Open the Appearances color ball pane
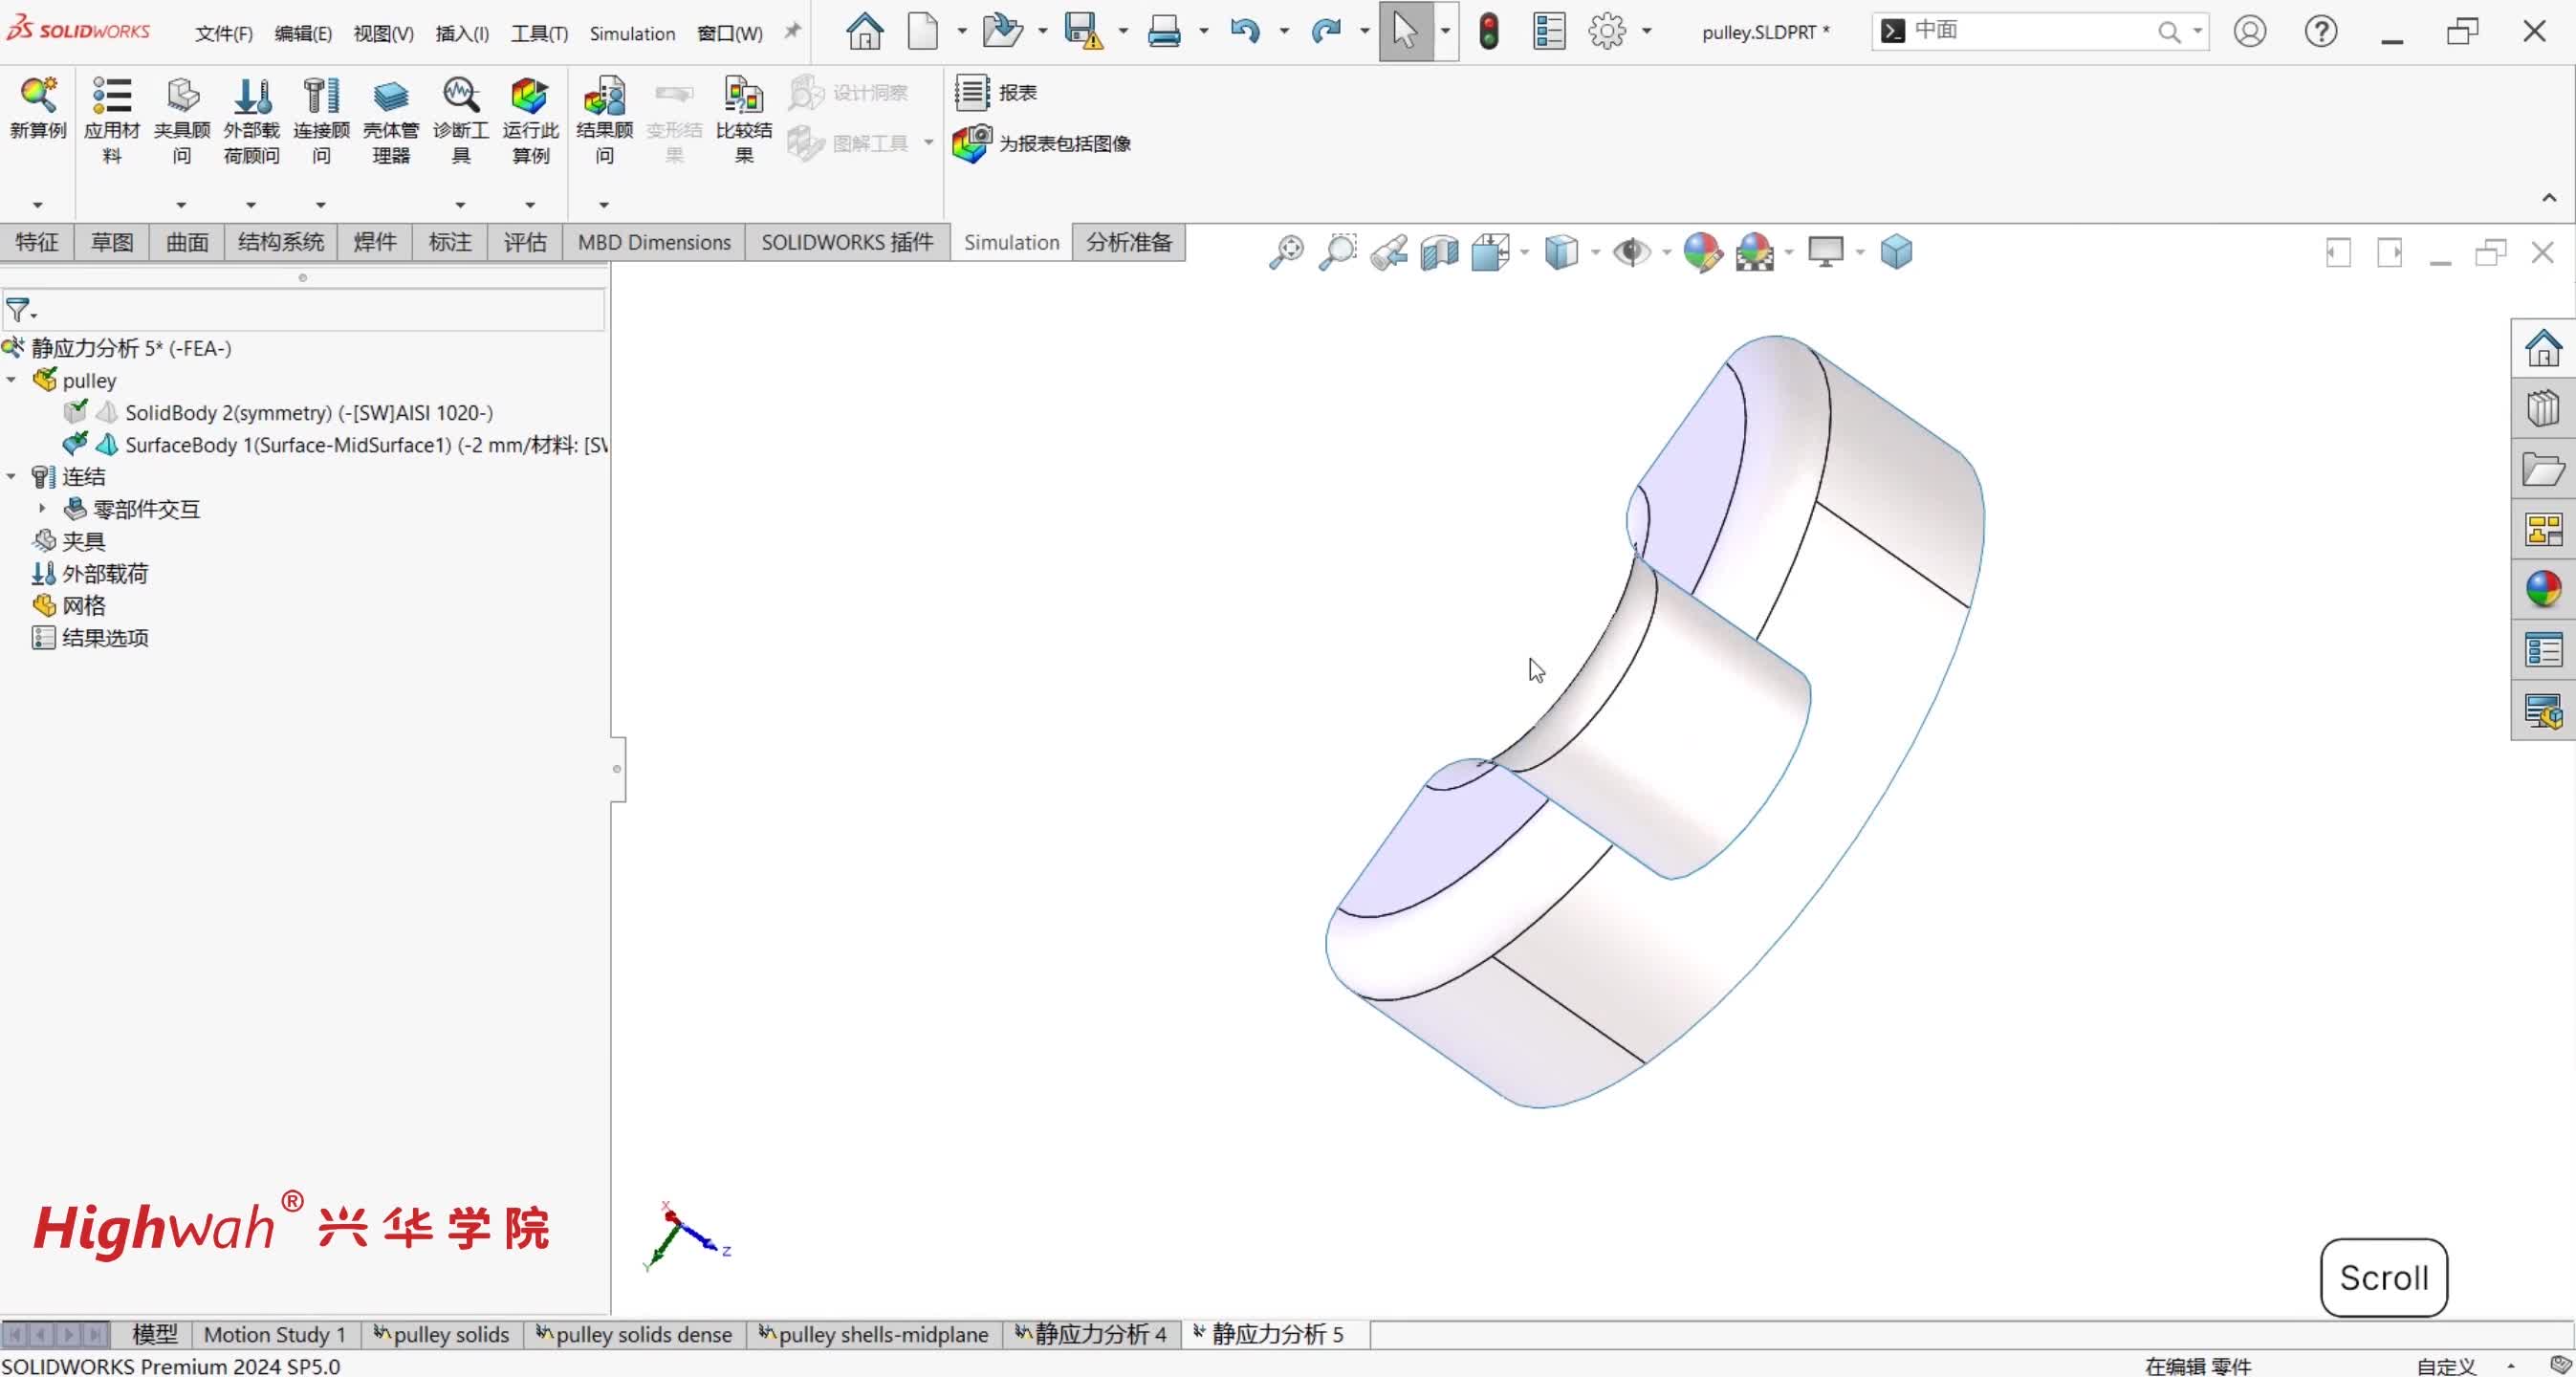 [2543, 589]
